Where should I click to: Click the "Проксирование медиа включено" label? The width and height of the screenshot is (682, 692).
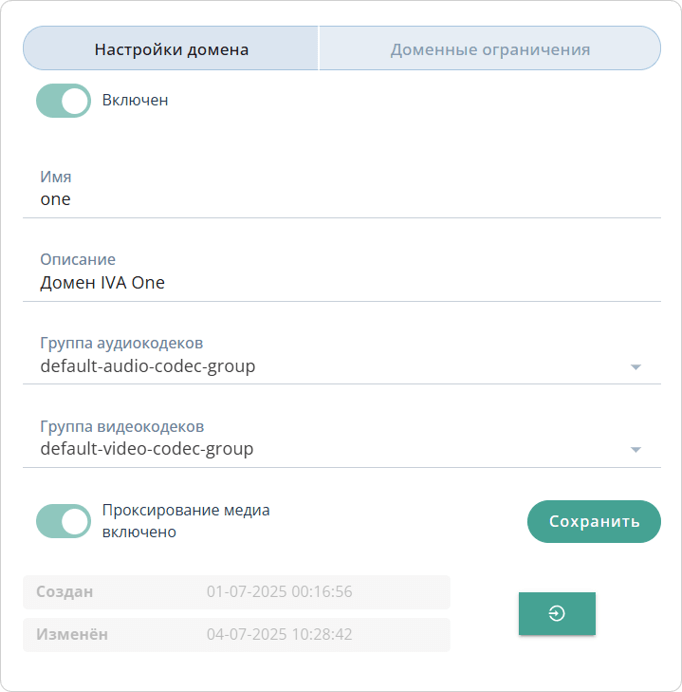185,521
